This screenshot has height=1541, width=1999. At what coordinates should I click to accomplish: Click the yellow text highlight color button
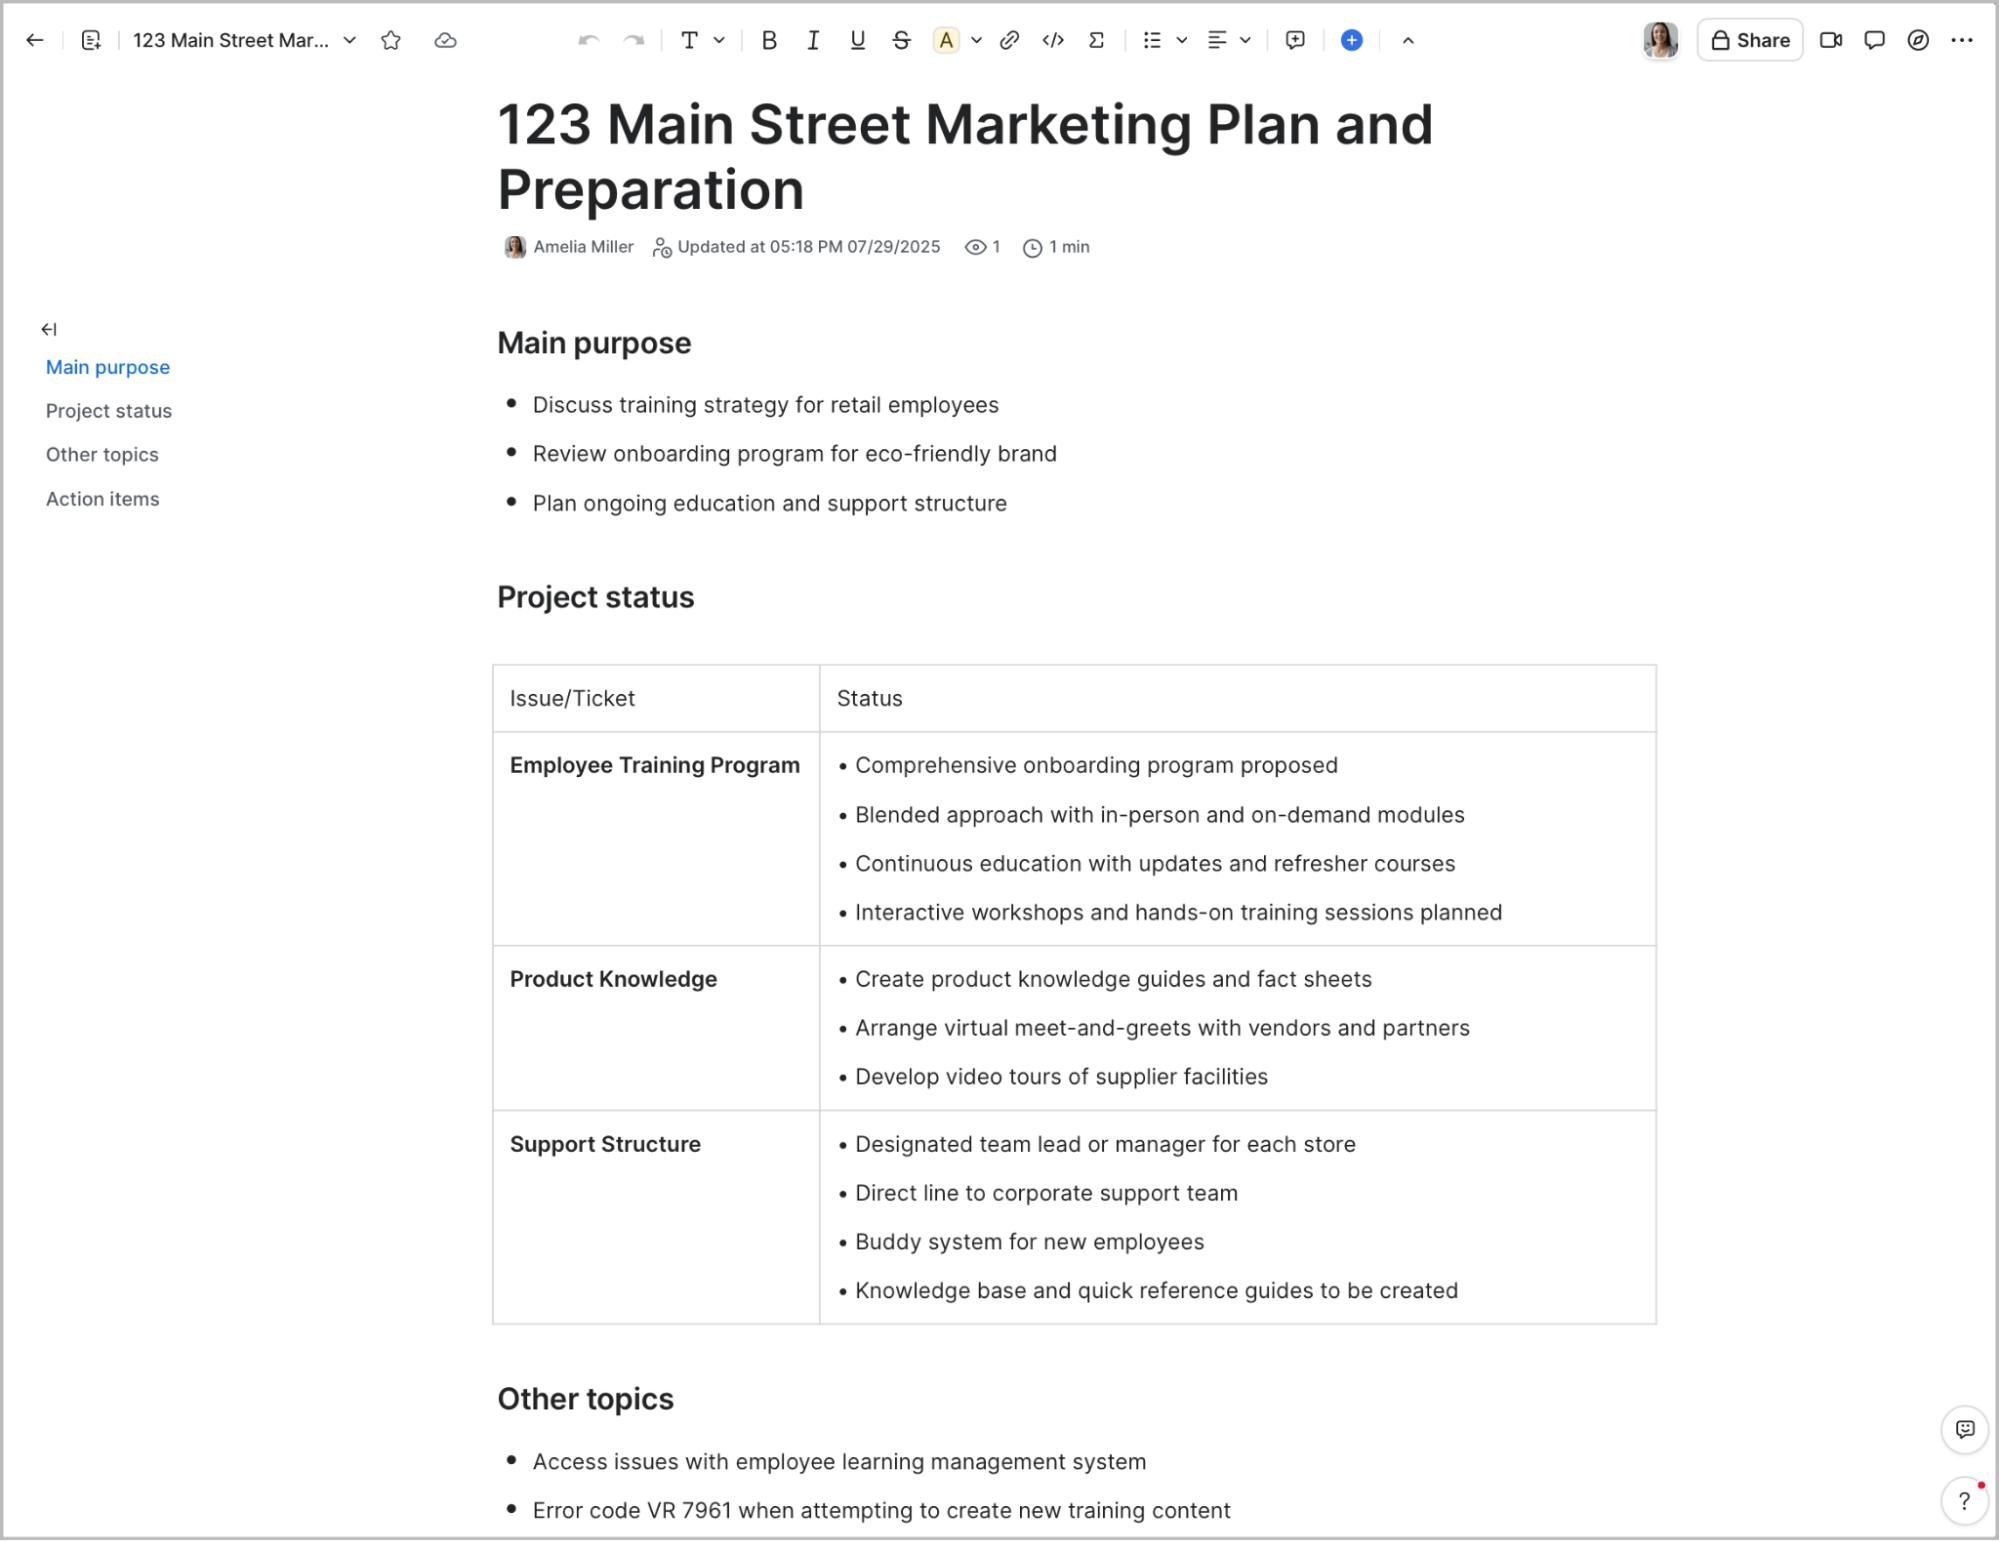945,40
